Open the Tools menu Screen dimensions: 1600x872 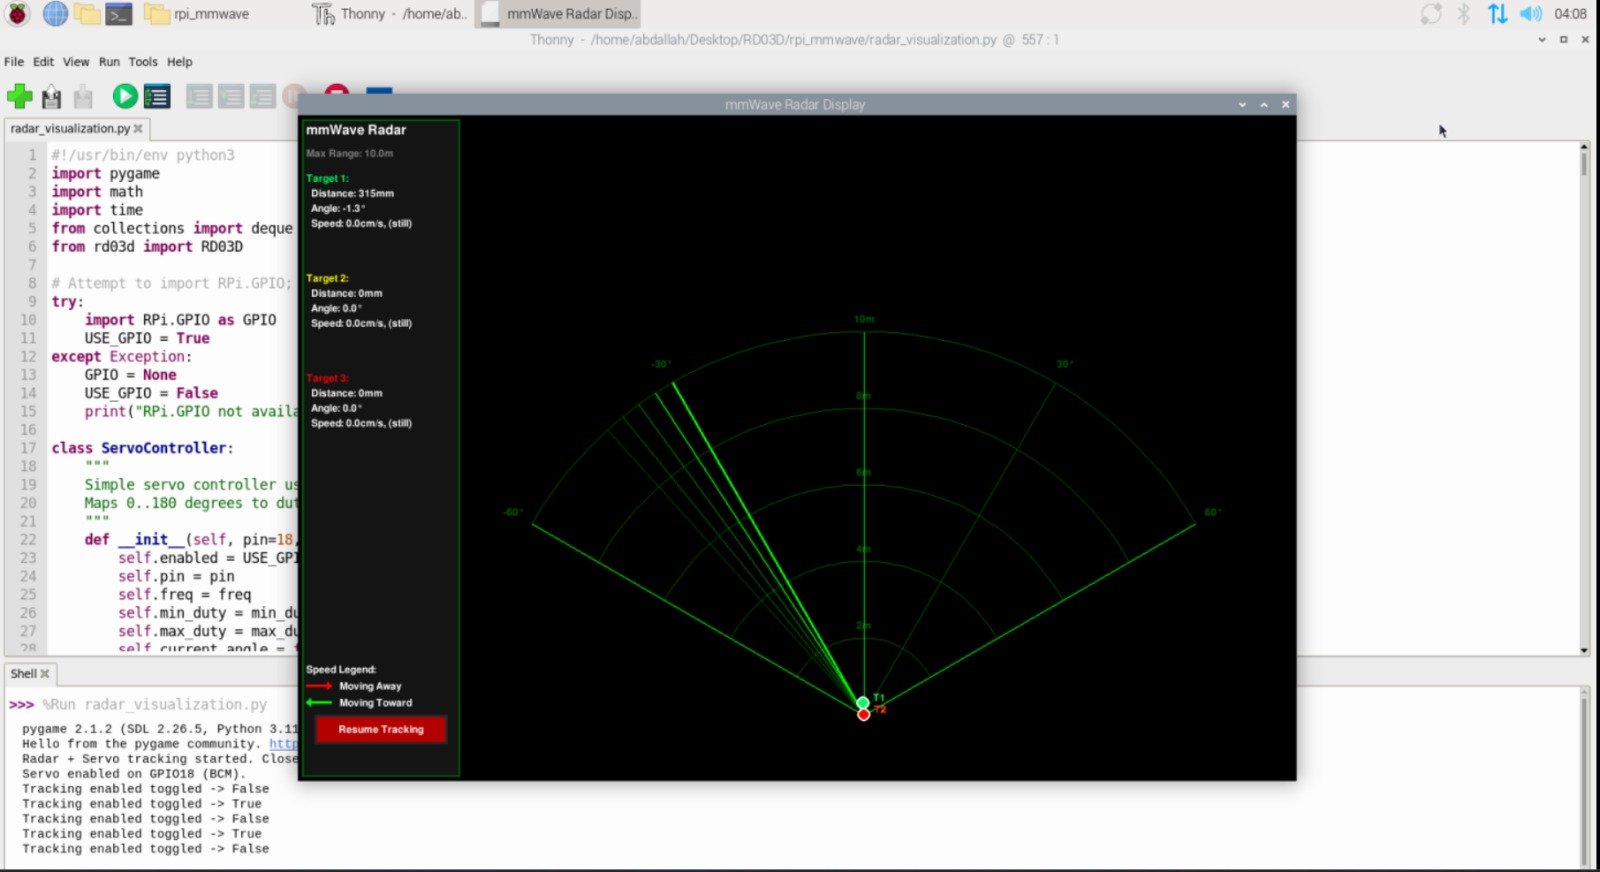pos(143,62)
